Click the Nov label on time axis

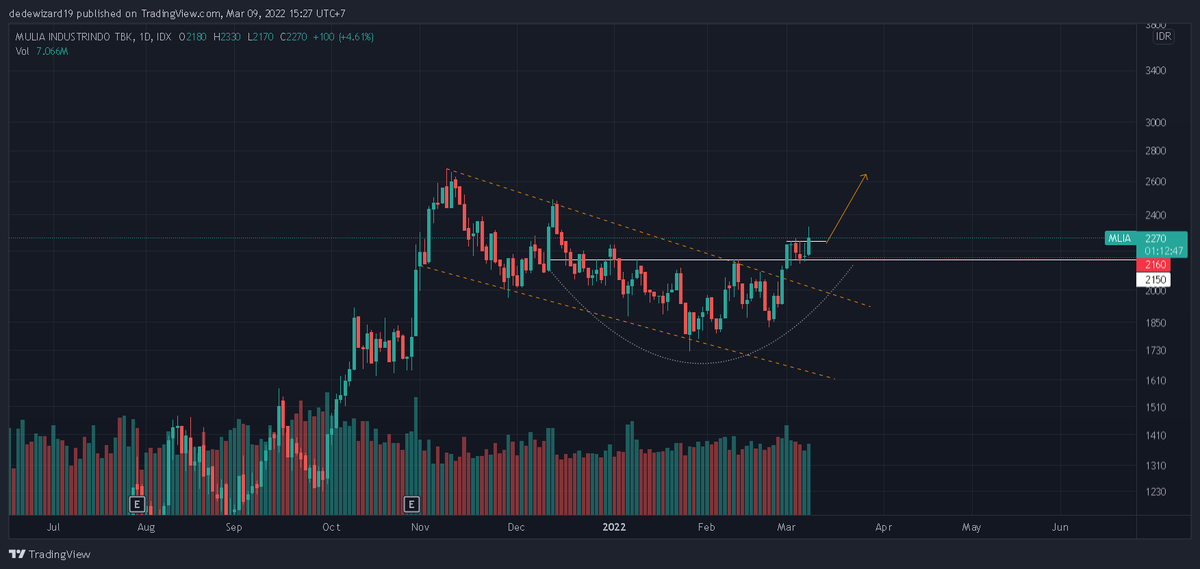pos(420,526)
